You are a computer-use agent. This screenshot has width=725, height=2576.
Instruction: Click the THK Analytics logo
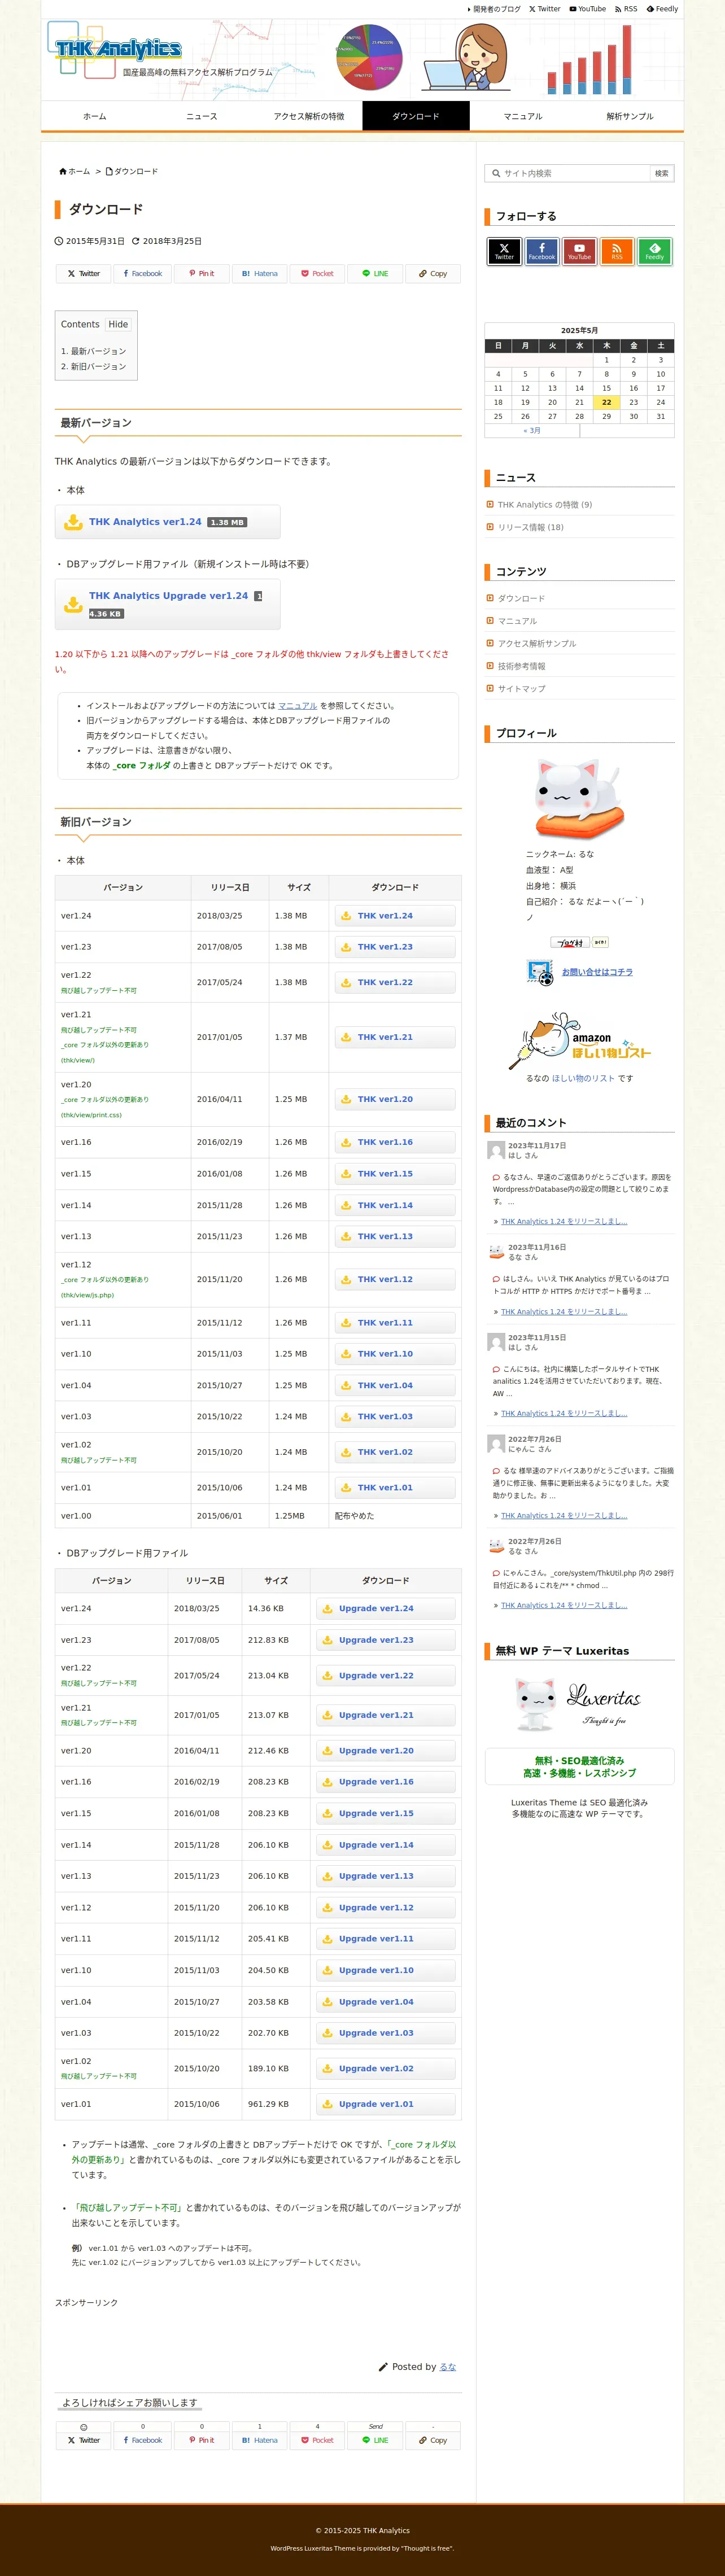[x=118, y=49]
